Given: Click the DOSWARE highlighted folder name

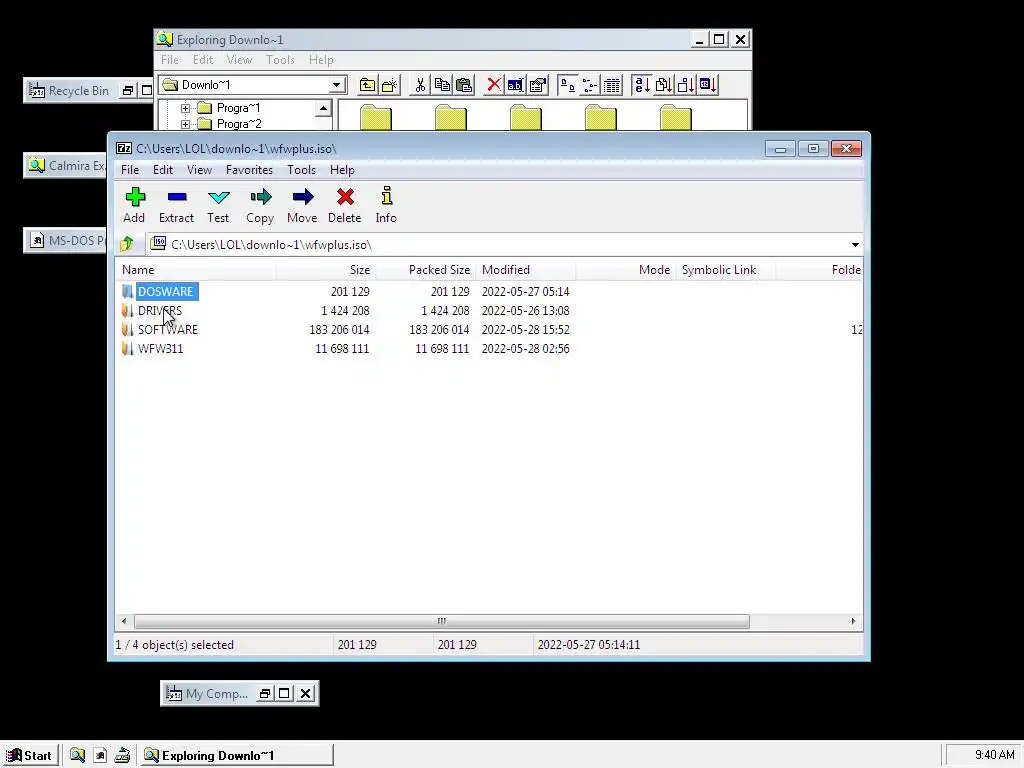Looking at the screenshot, I should (166, 292).
